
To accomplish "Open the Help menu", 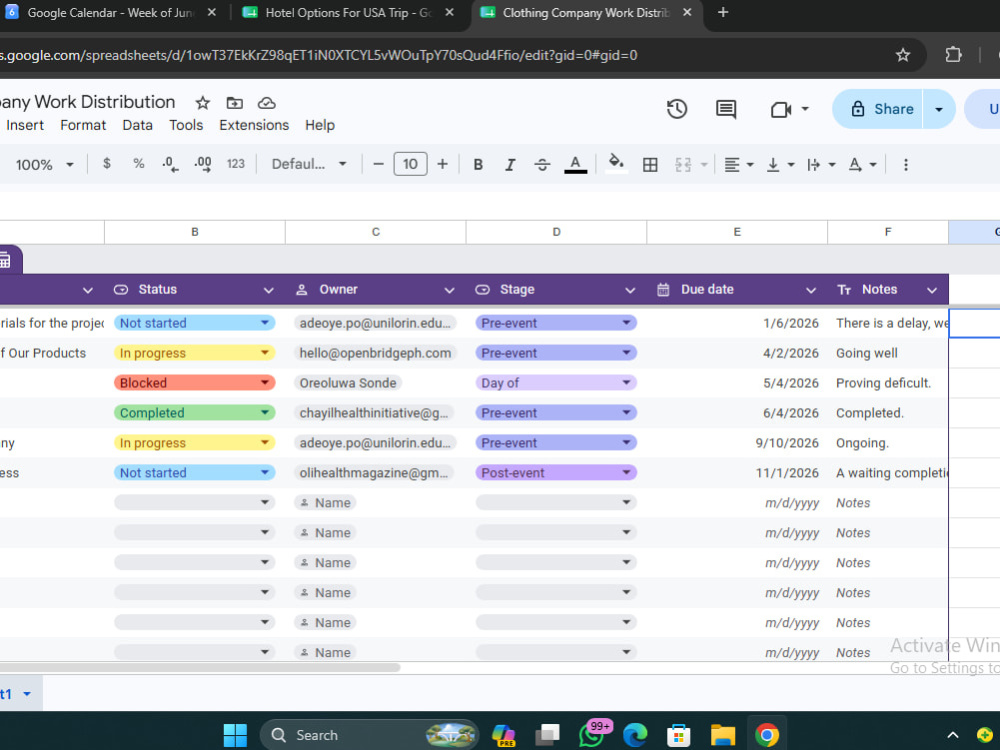I will [x=320, y=125].
